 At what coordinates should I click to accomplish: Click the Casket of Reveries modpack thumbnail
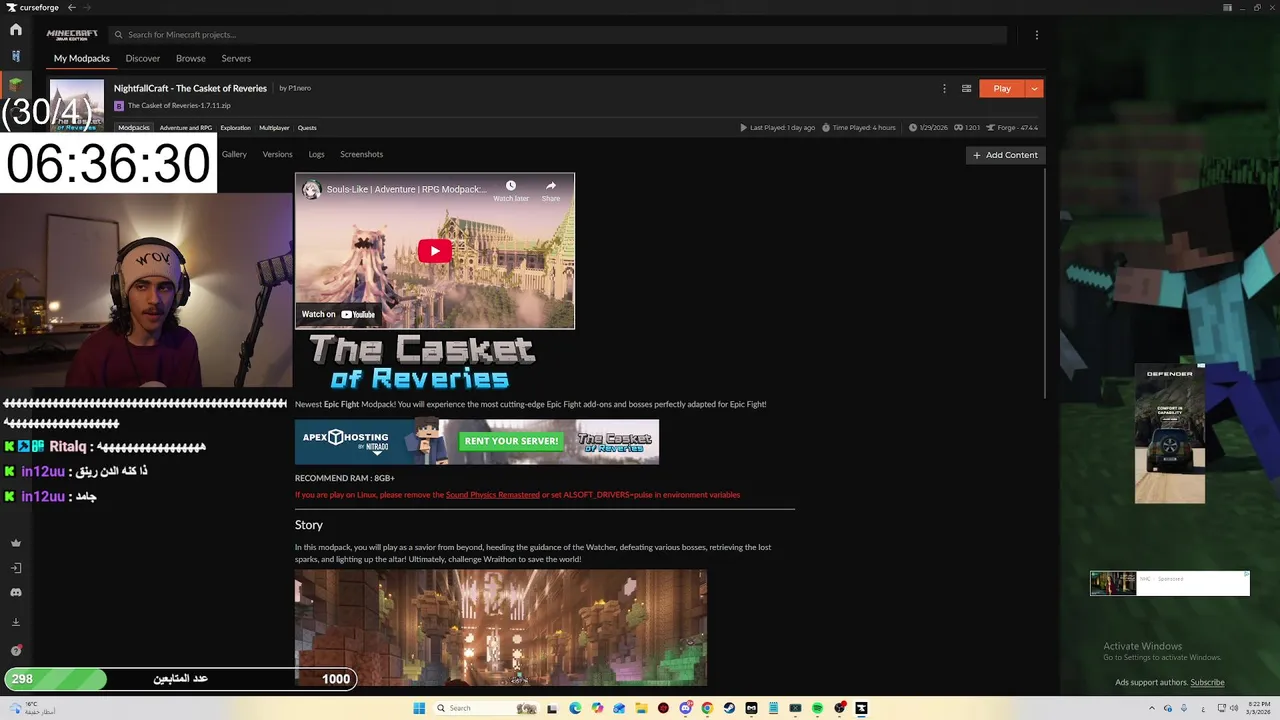click(x=77, y=105)
